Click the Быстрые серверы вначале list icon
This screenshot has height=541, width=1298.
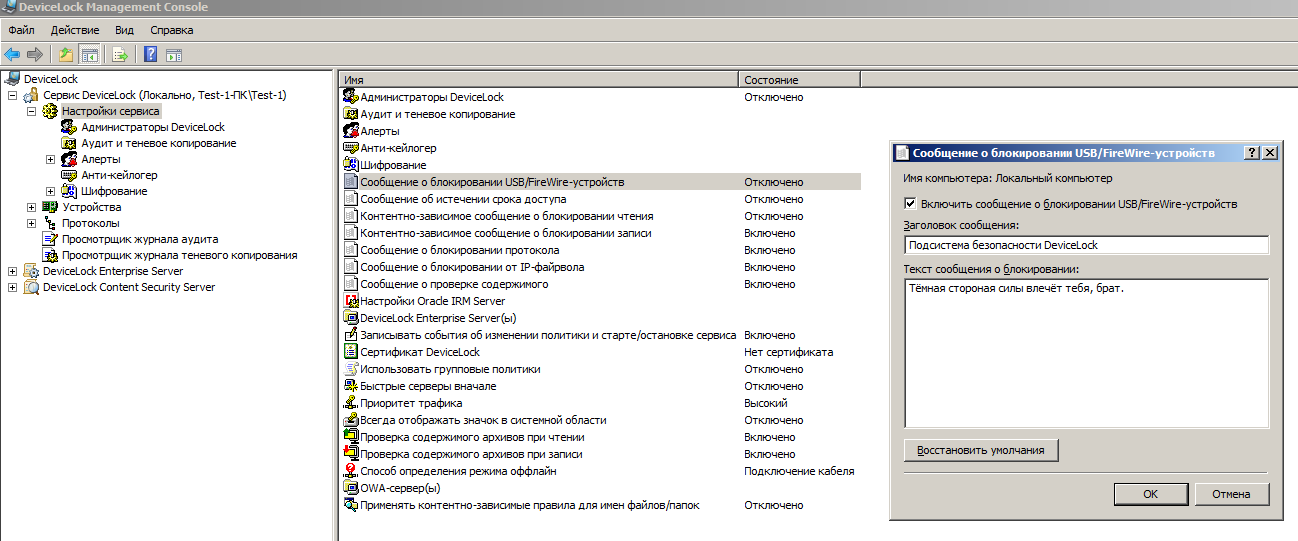pos(351,386)
